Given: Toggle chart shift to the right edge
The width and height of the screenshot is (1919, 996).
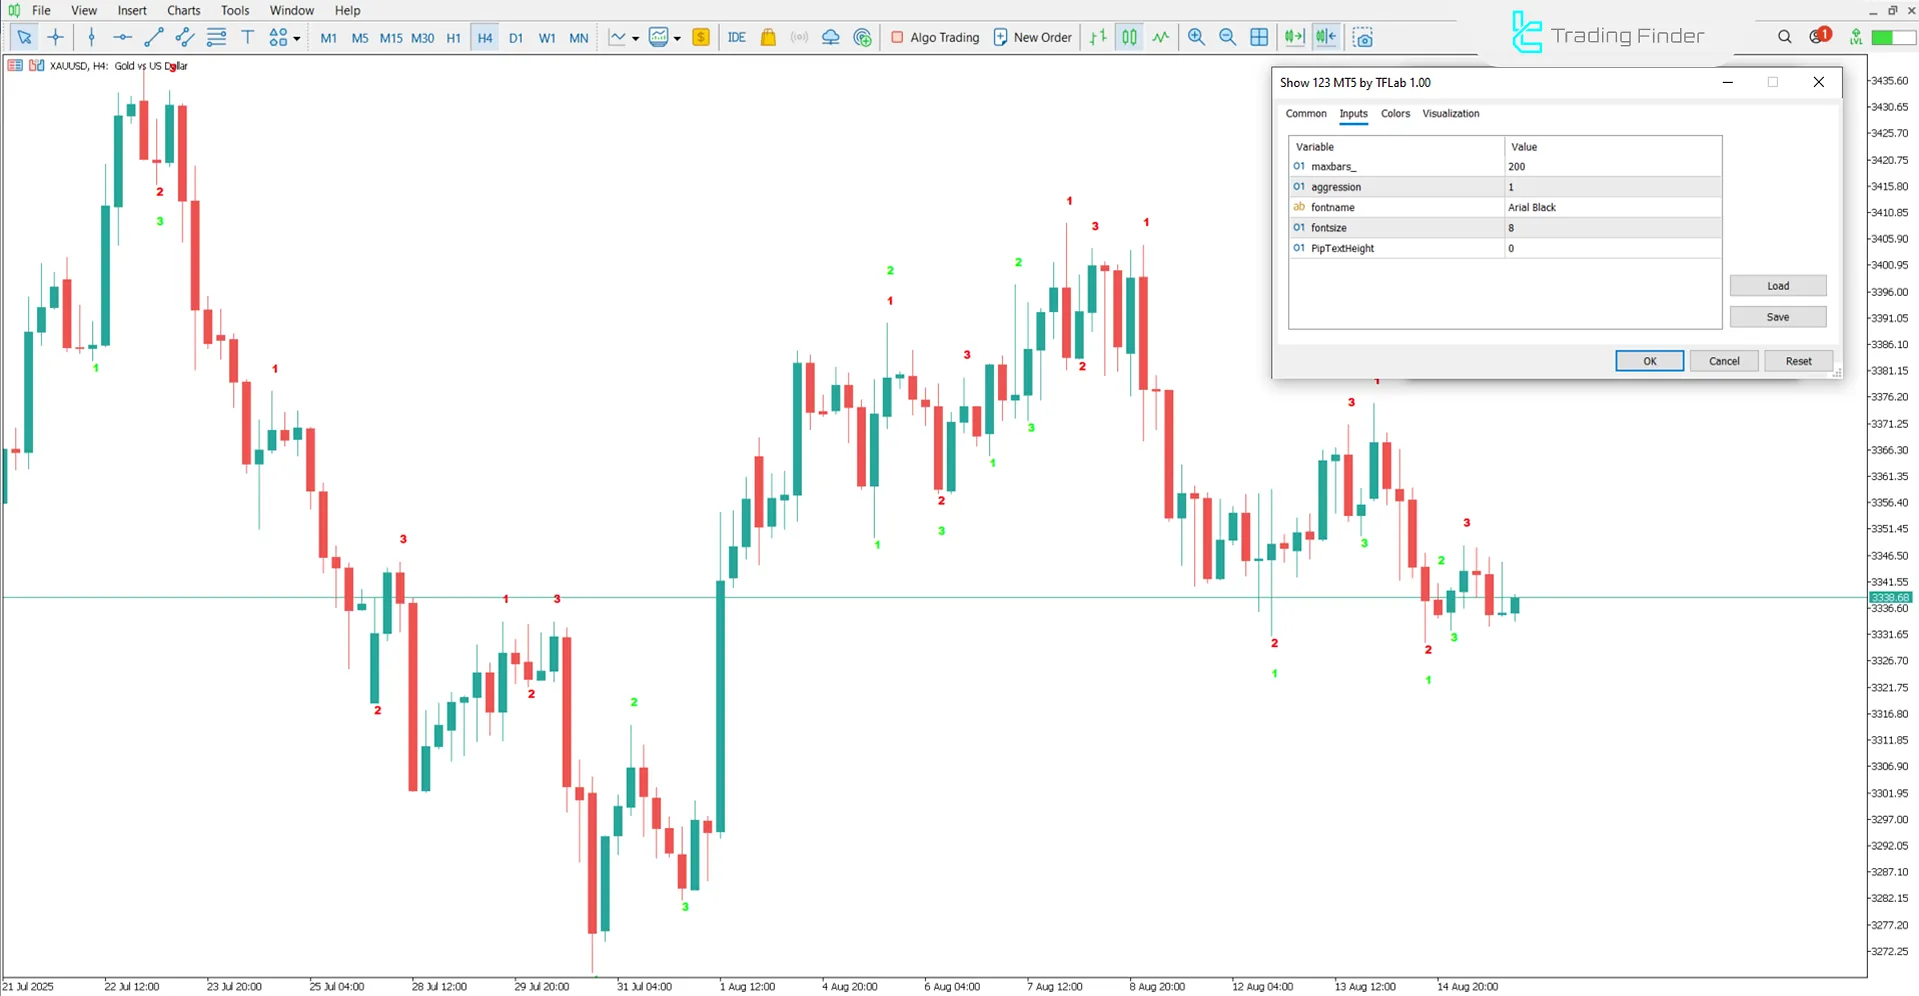Looking at the screenshot, I should click(1326, 37).
